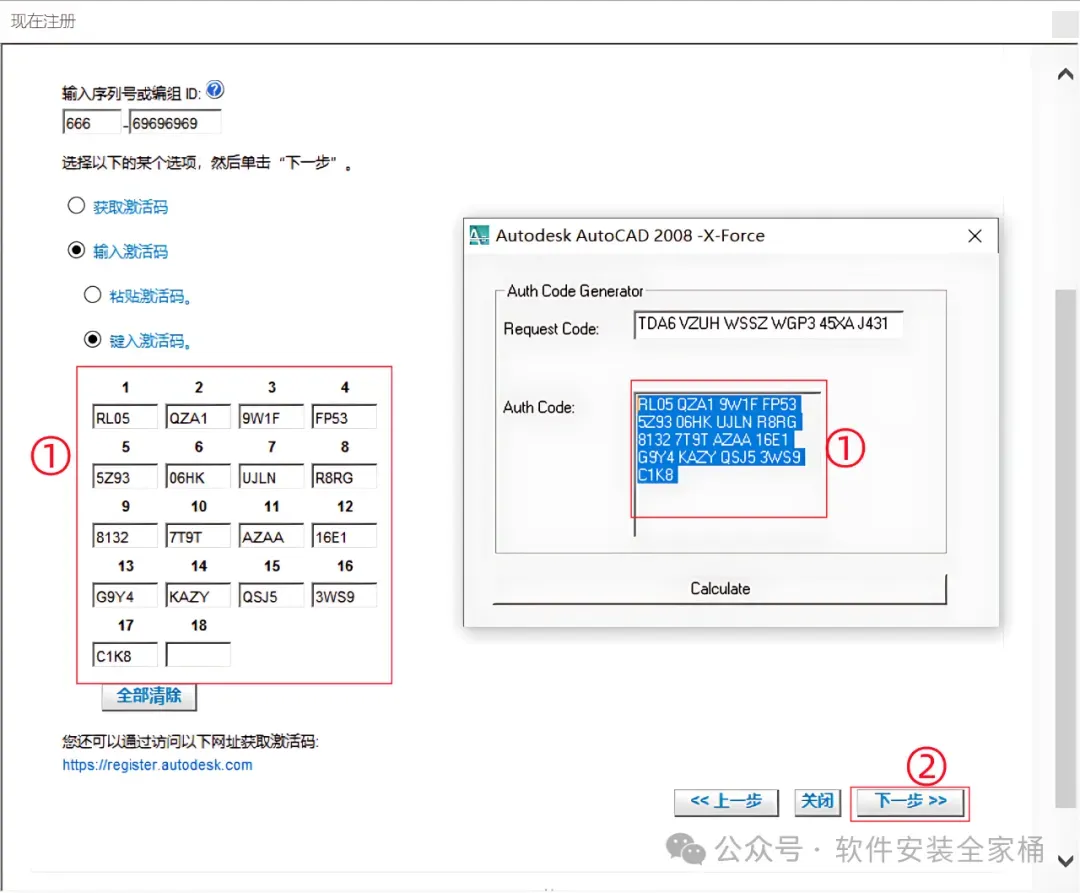The image size is (1080, 893).
Task: Click activation field 5 containing 5Z93
Action: (125, 477)
